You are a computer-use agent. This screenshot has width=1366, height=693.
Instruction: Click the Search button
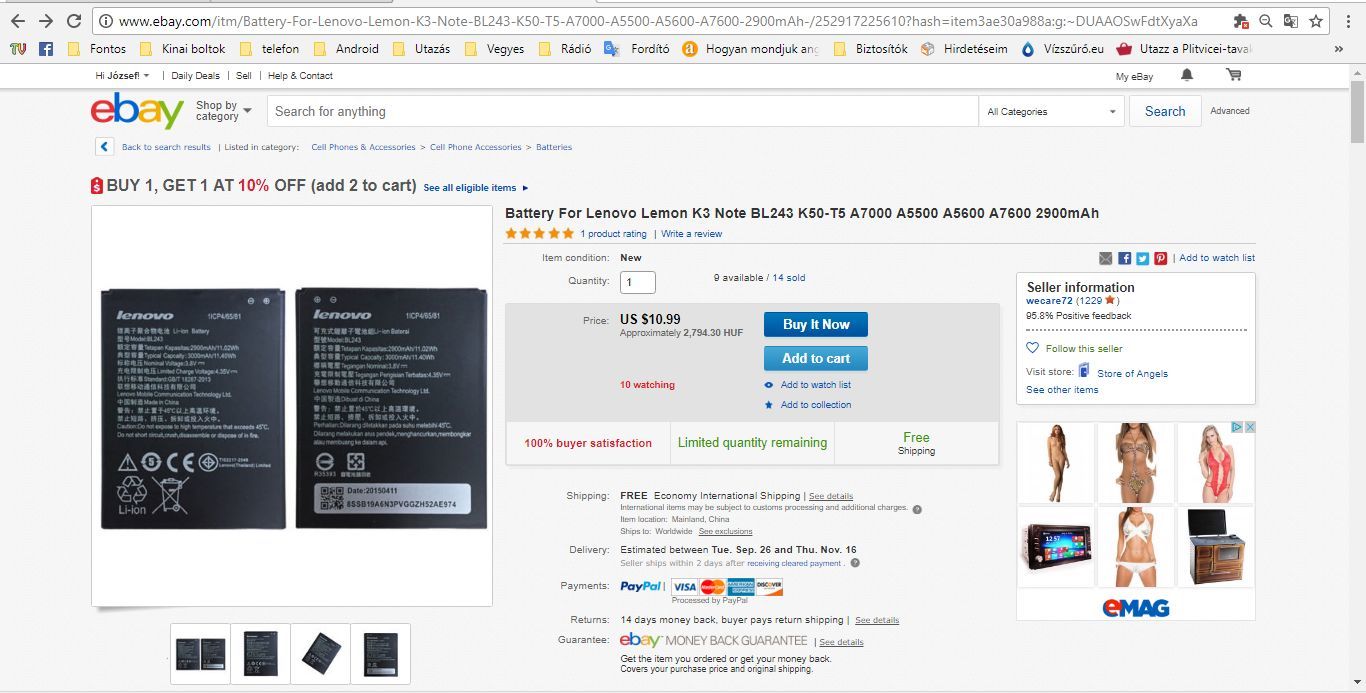click(x=1165, y=111)
